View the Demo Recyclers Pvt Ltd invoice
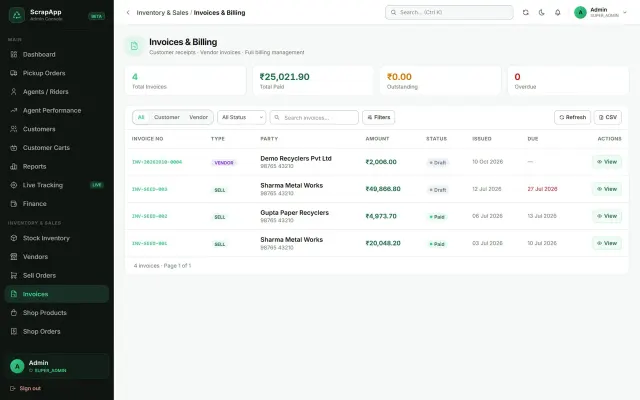640x400 pixels. point(607,162)
